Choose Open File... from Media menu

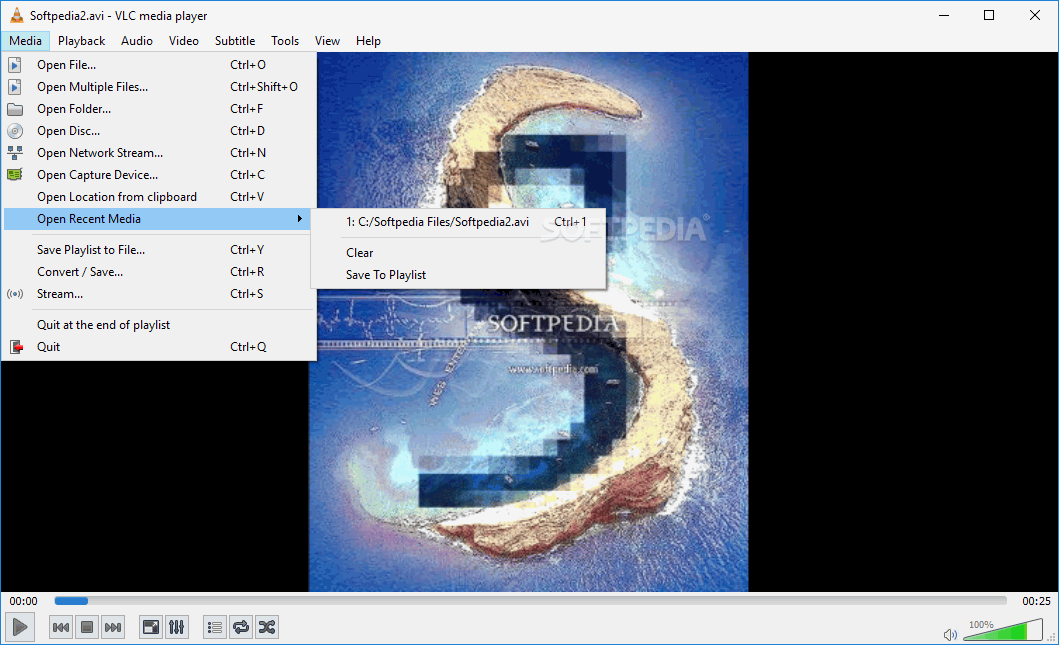coord(159,65)
